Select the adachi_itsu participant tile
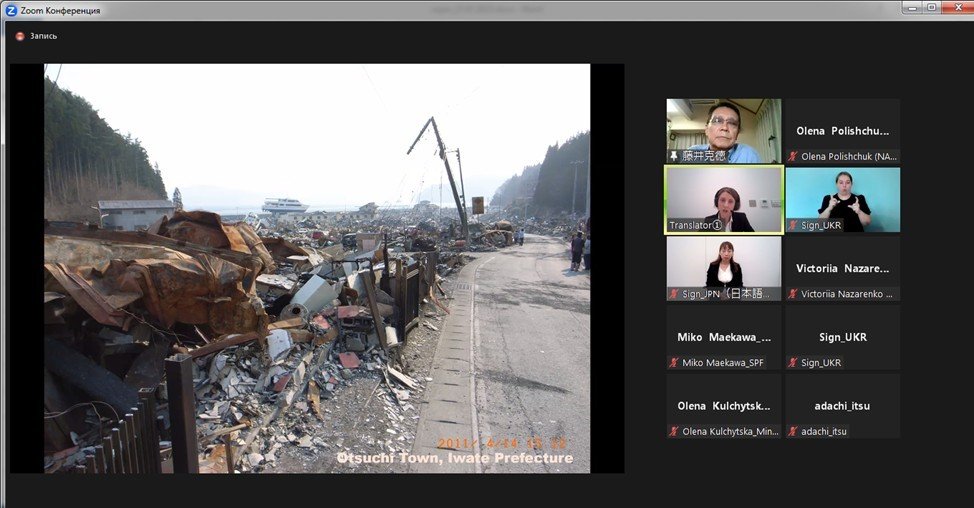 [x=842, y=405]
